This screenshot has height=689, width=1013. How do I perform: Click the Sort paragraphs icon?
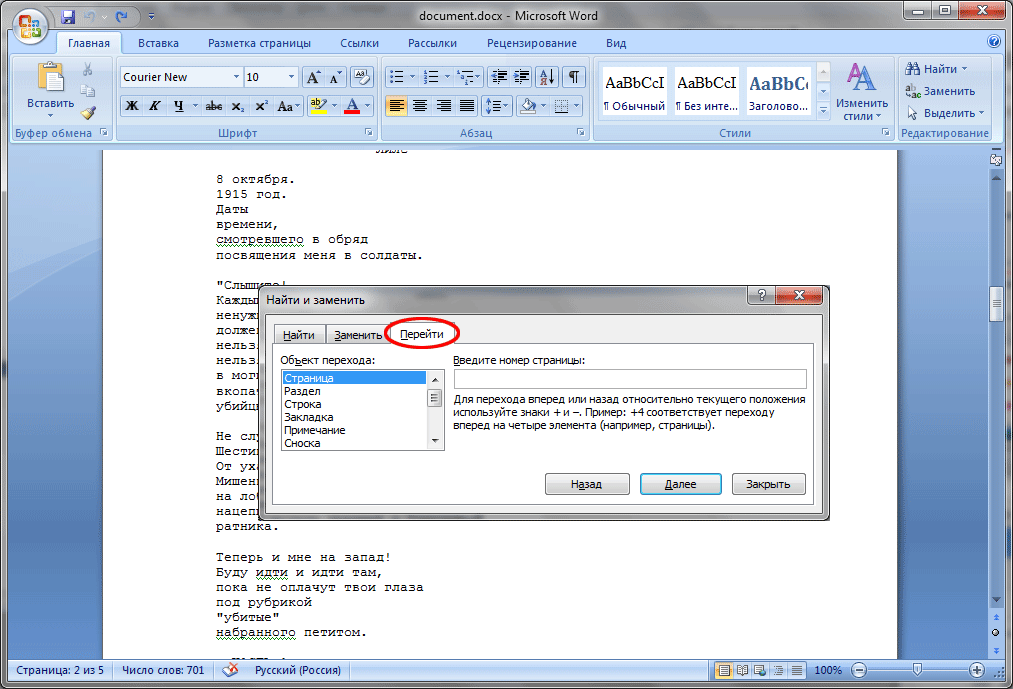pyautogui.click(x=547, y=77)
